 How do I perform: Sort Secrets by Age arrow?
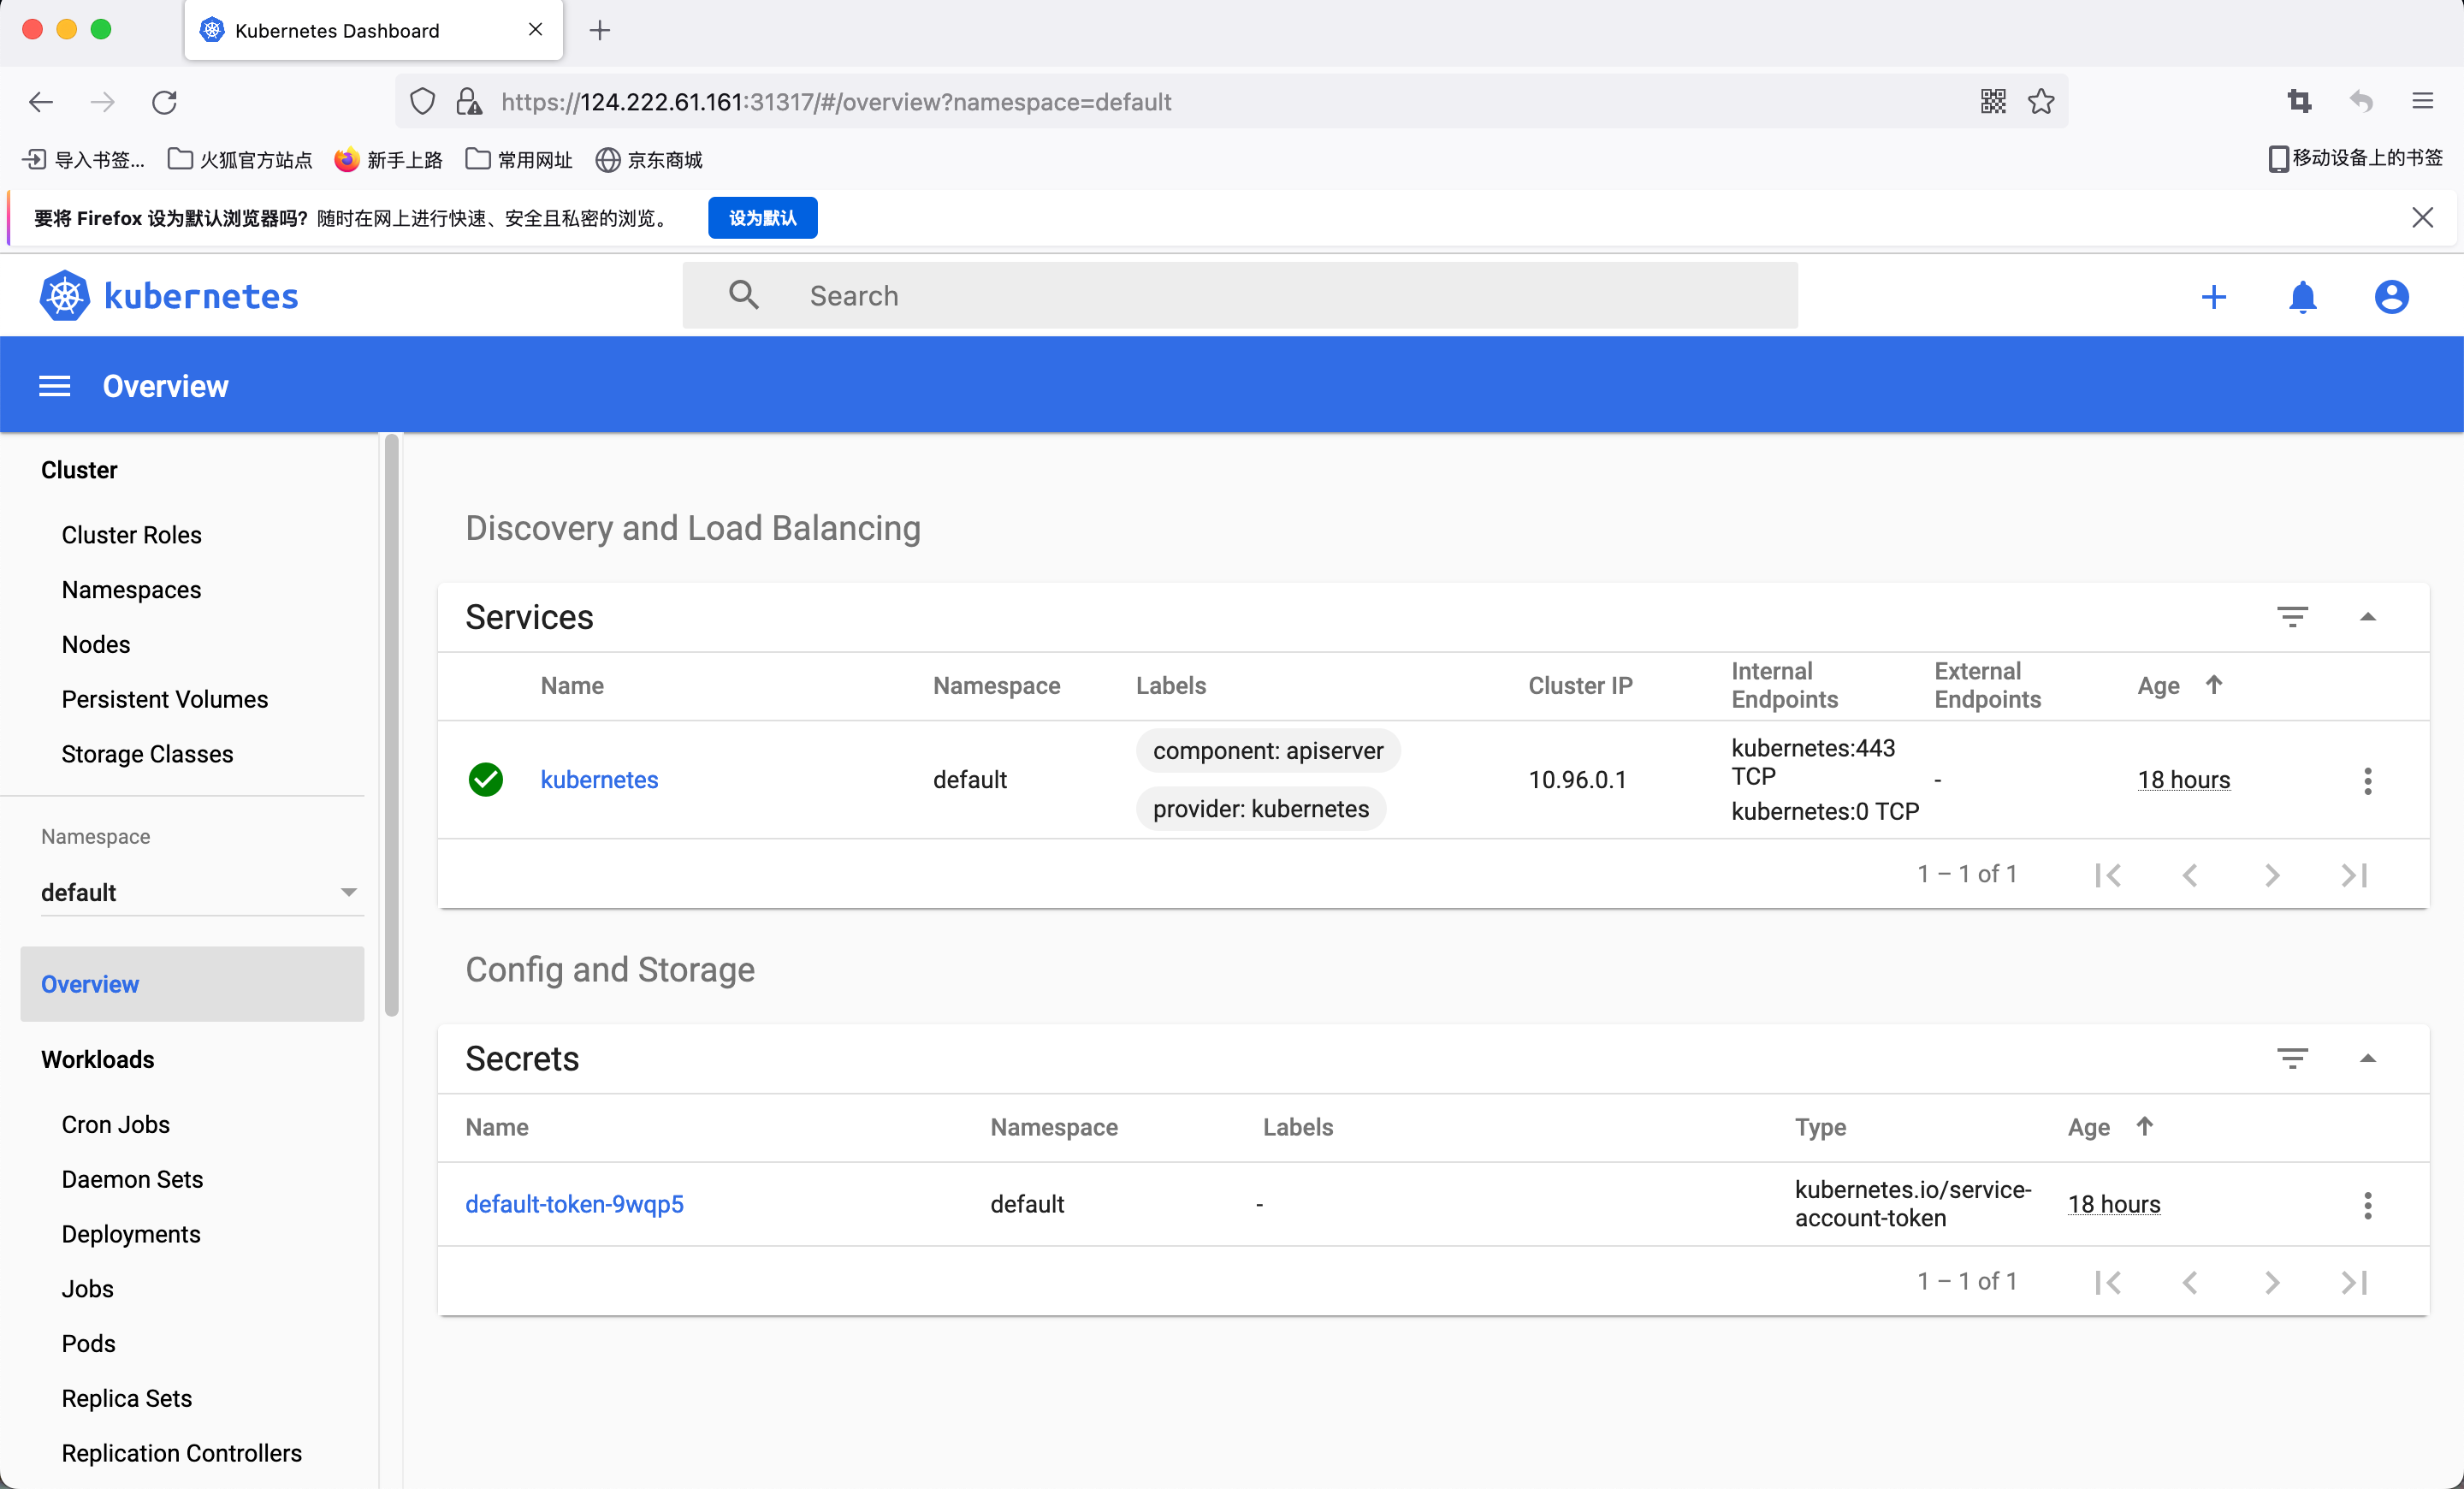(2144, 1126)
